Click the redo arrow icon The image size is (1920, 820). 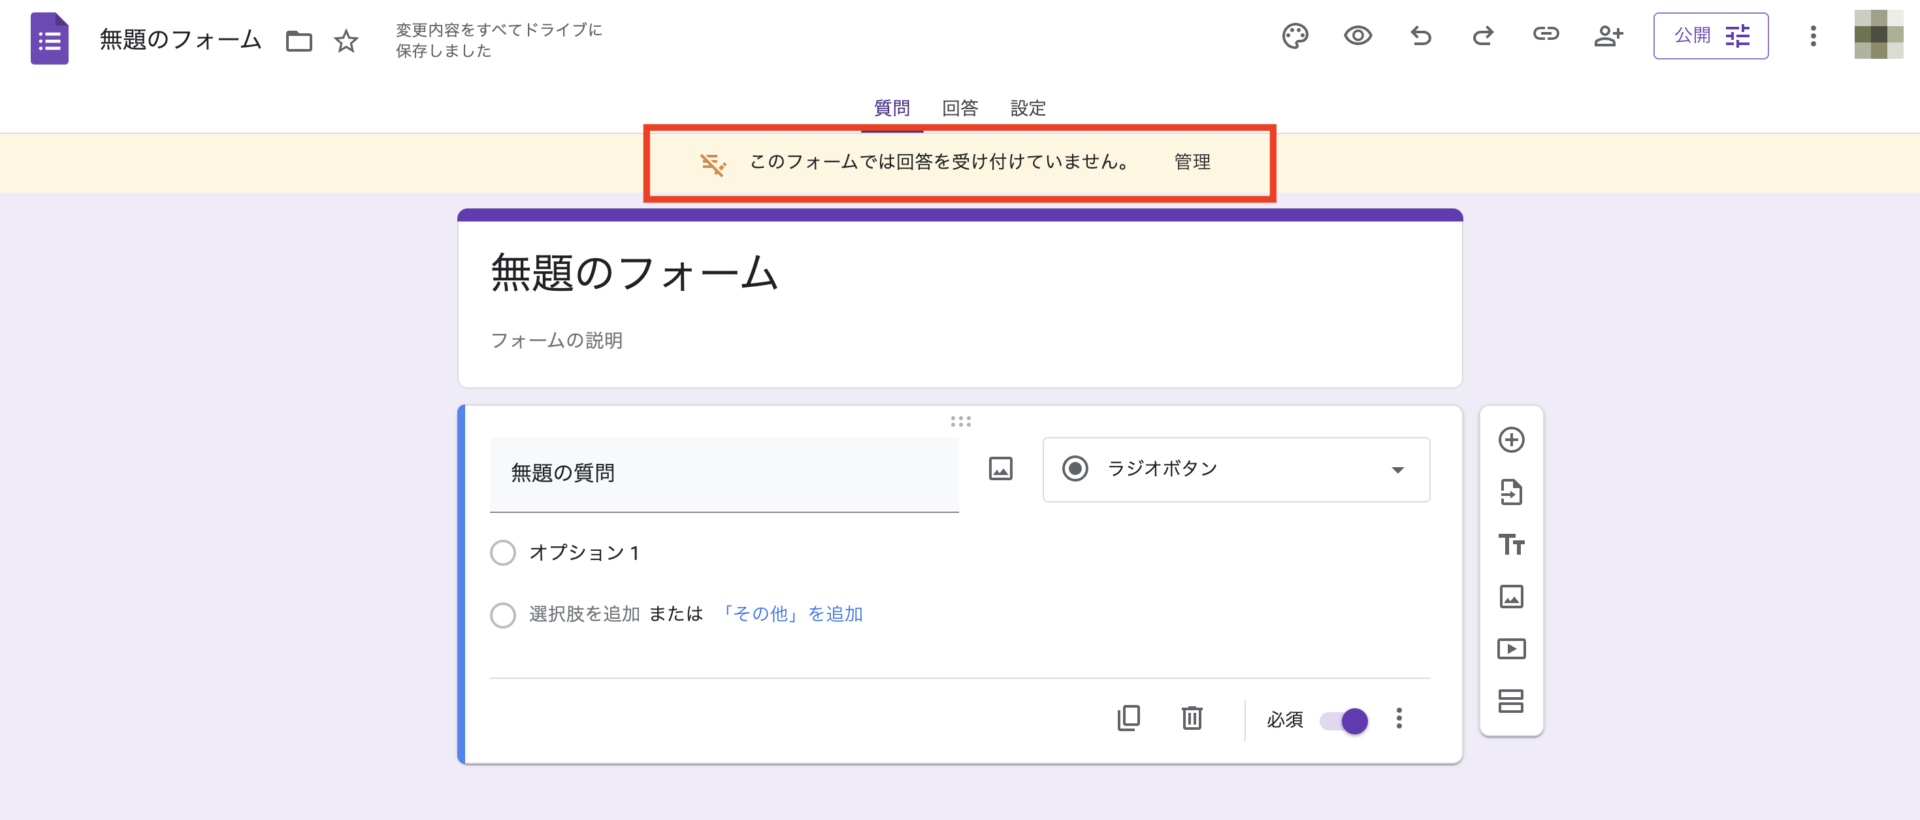pos(1483,37)
